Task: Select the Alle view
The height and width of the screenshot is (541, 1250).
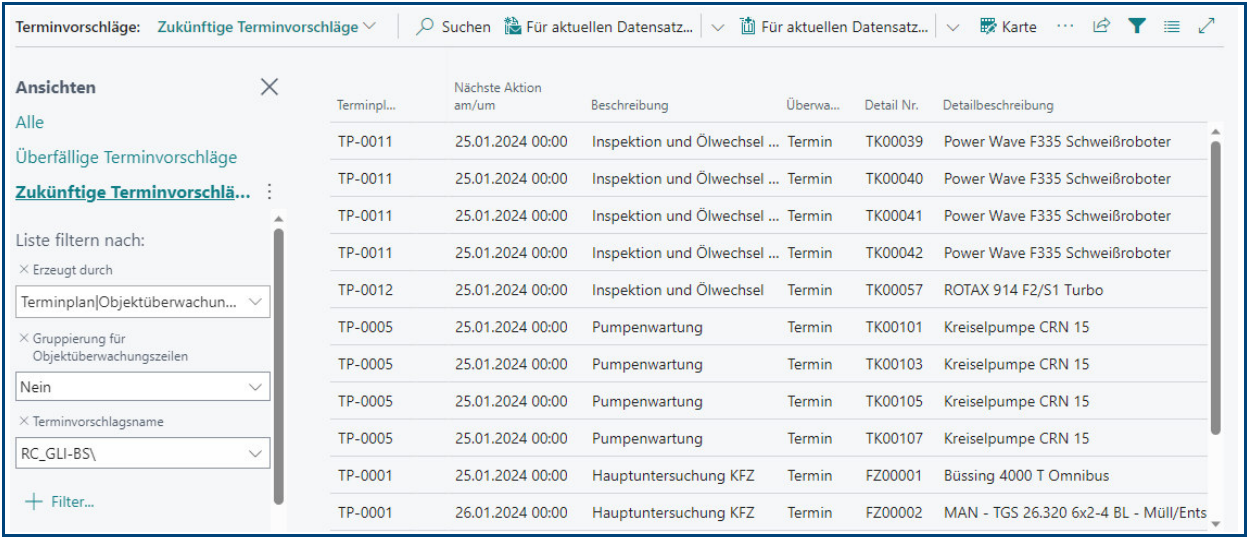Action: pos(30,122)
